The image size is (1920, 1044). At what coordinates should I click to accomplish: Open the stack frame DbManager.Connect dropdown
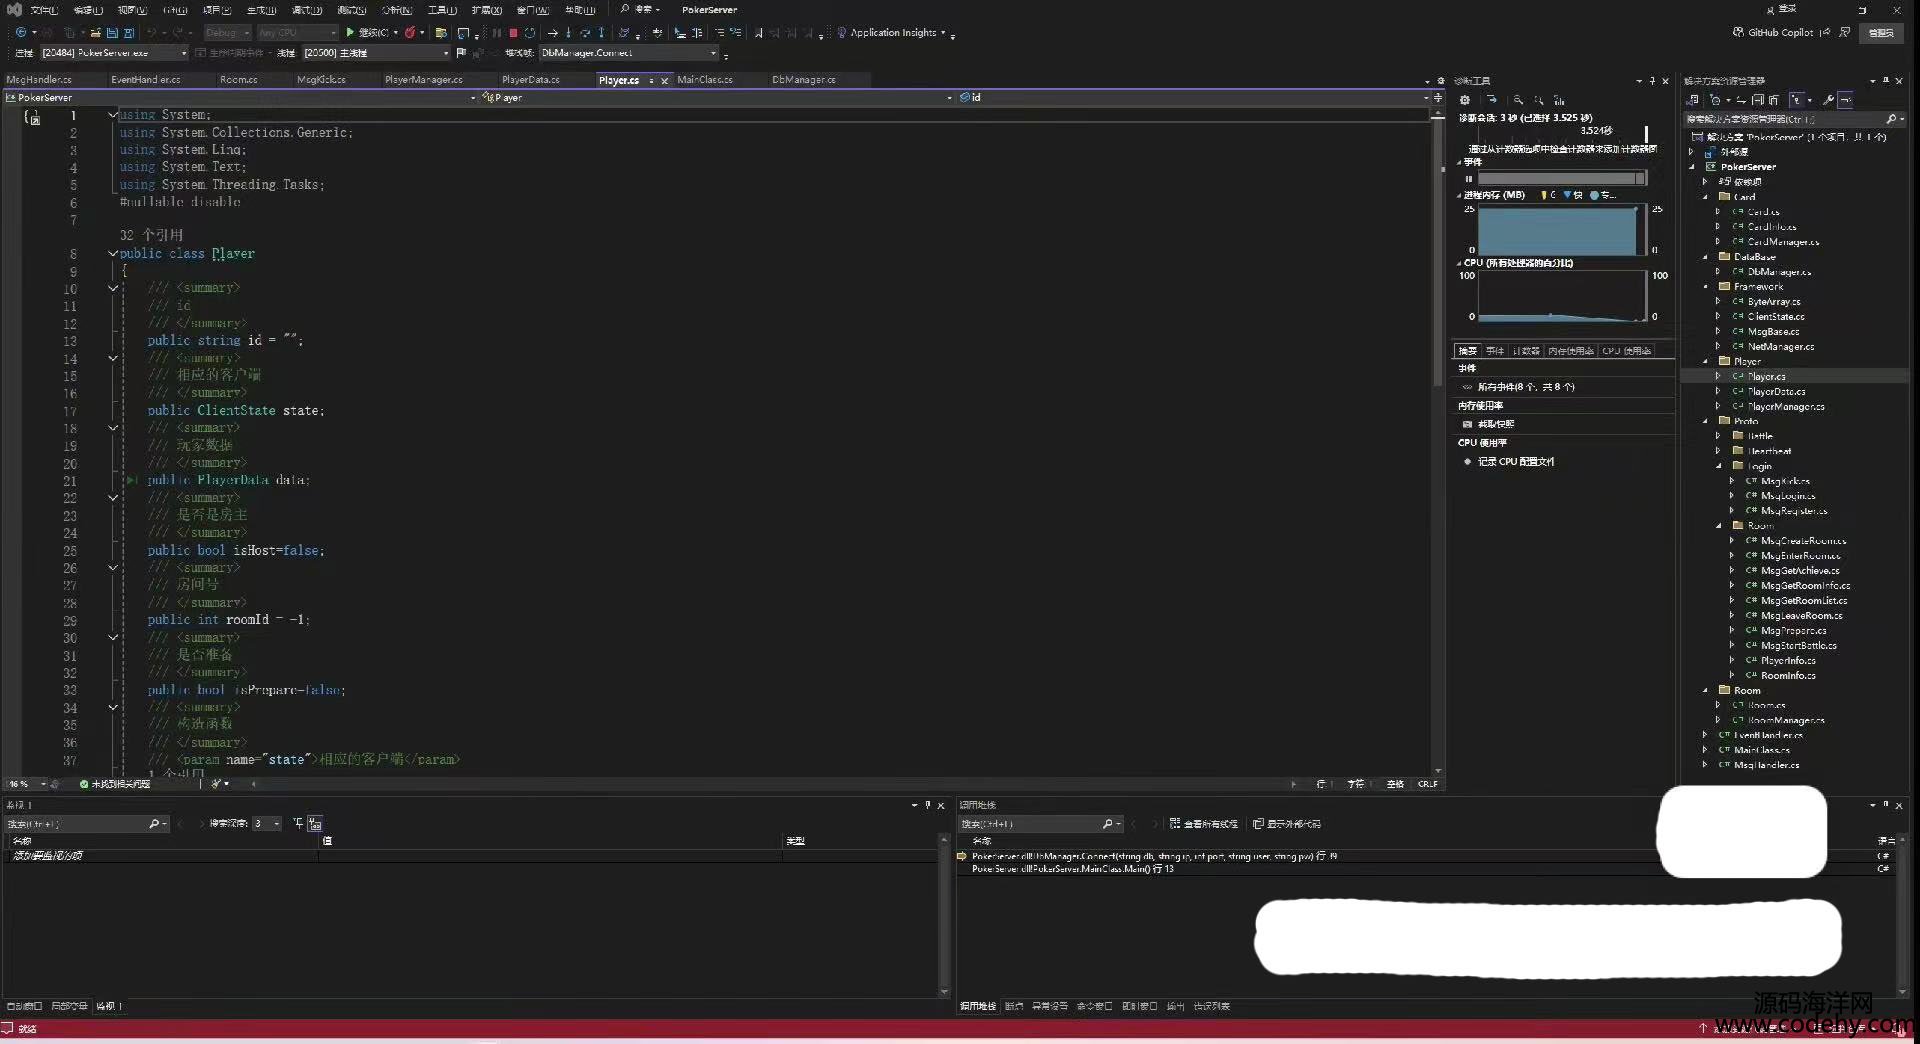click(629, 52)
